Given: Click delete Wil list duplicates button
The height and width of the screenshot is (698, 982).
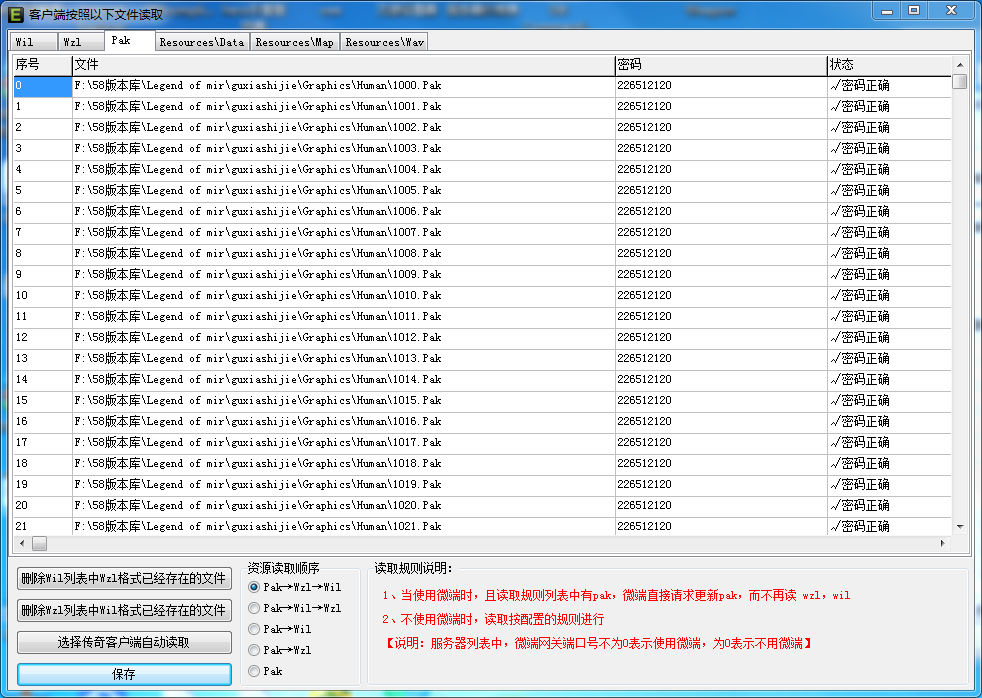Looking at the screenshot, I should tap(124, 578).
